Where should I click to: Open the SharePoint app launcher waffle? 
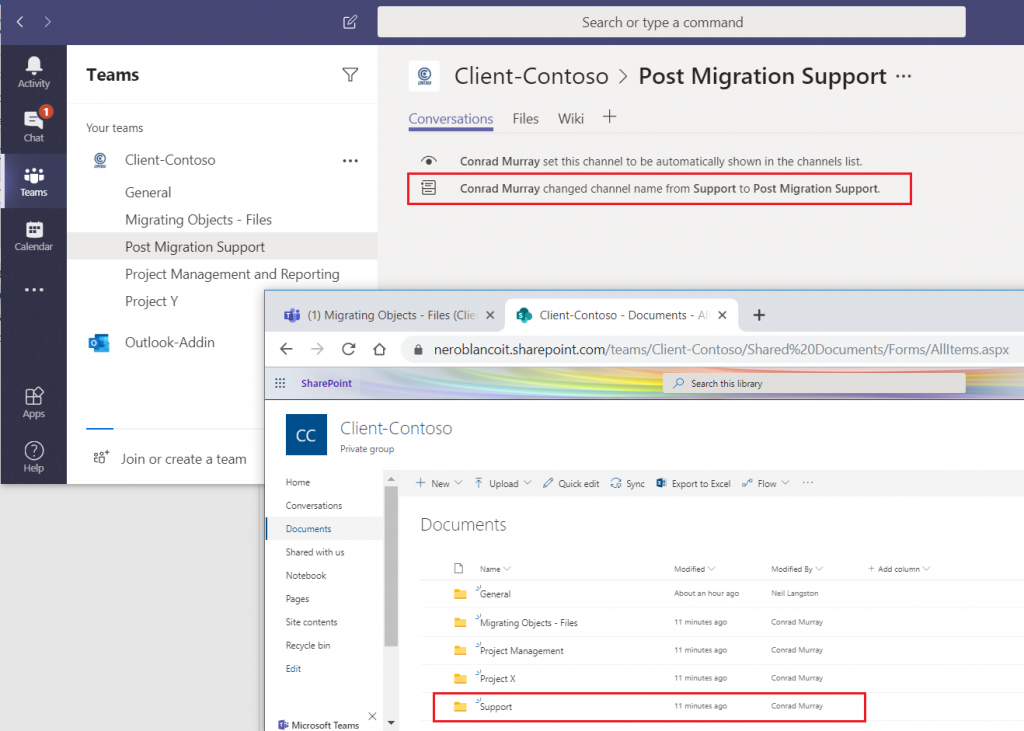tap(280, 383)
